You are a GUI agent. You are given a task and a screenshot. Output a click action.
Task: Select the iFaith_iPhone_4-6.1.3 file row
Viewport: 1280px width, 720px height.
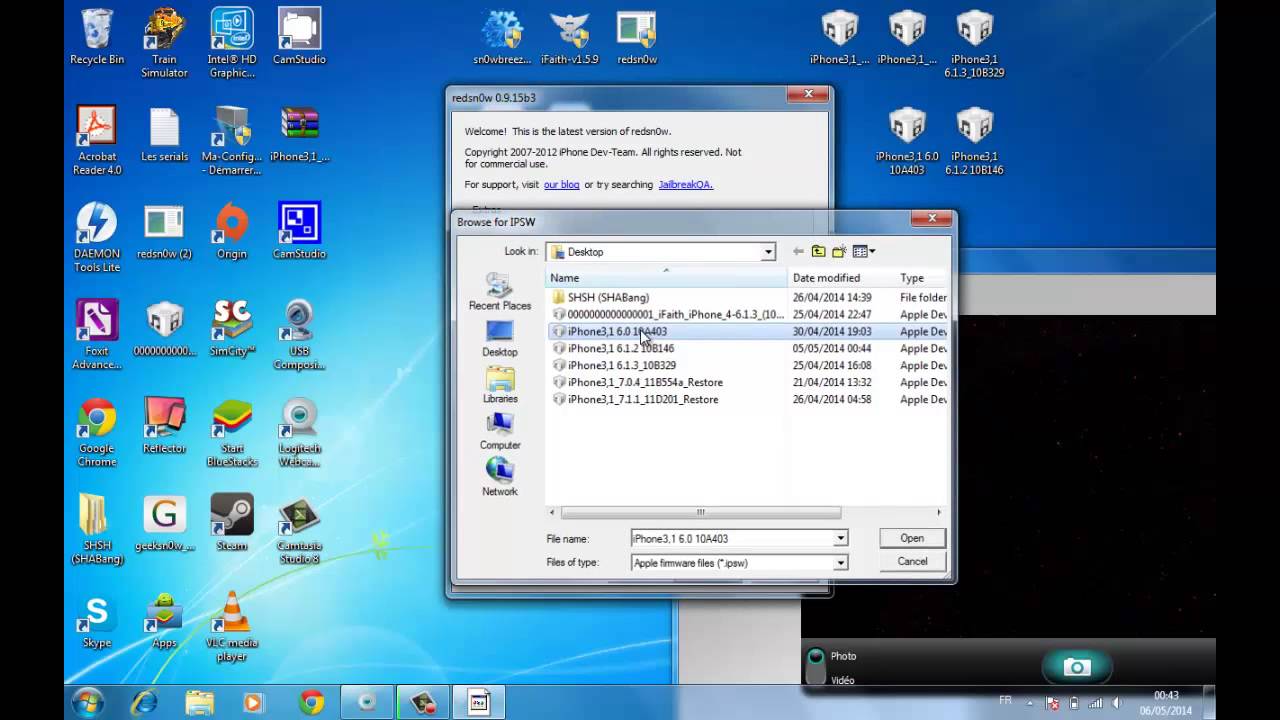749,314
